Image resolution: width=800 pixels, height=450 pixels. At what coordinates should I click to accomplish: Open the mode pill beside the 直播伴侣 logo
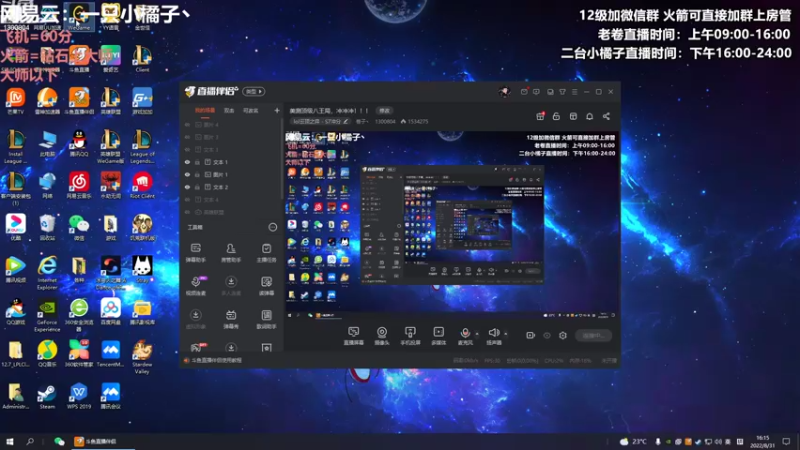pyautogui.click(x=254, y=92)
